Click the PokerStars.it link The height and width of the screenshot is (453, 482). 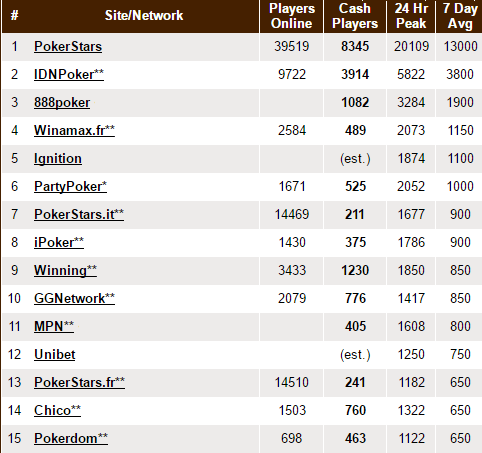click(x=79, y=214)
